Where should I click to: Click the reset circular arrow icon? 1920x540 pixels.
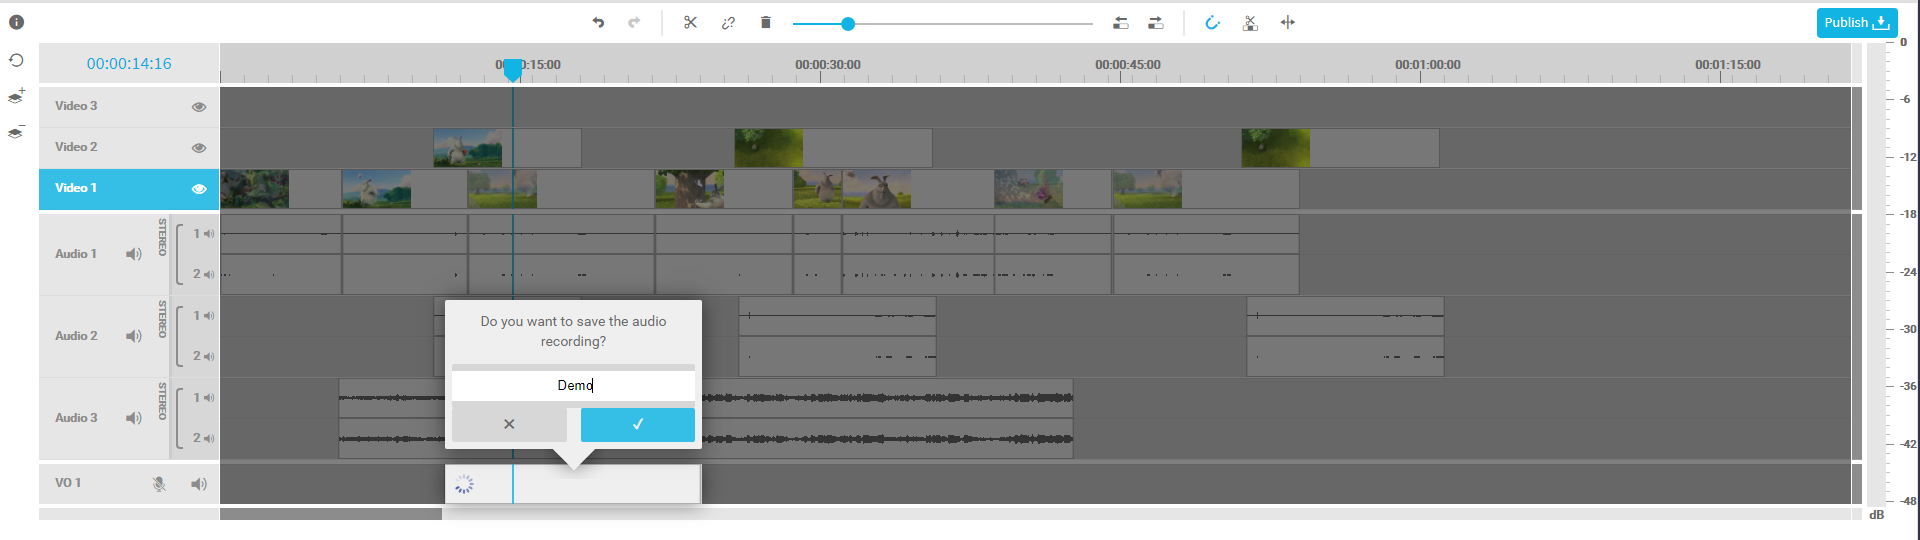(x=16, y=60)
